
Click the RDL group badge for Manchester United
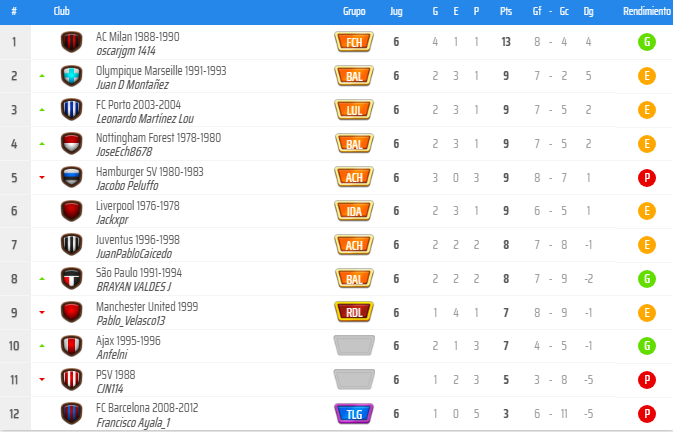[353, 312]
